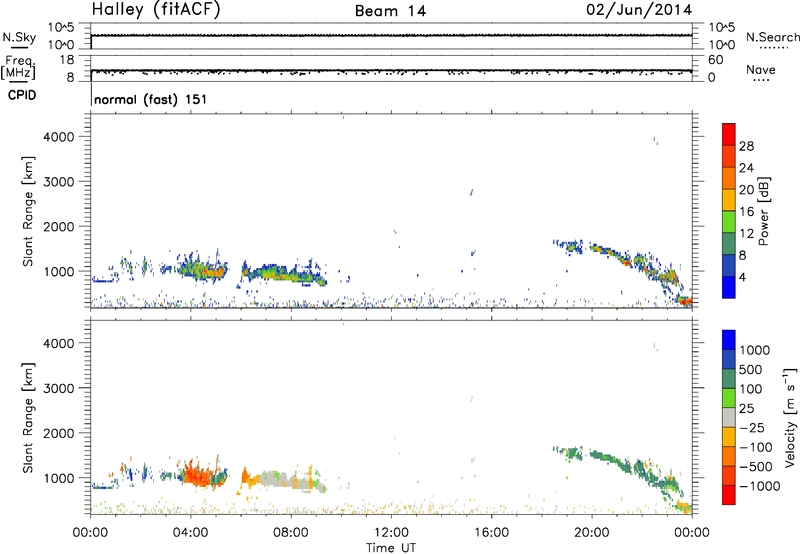
Task: Click the 'N.Search' legend label
Action: tap(772, 37)
